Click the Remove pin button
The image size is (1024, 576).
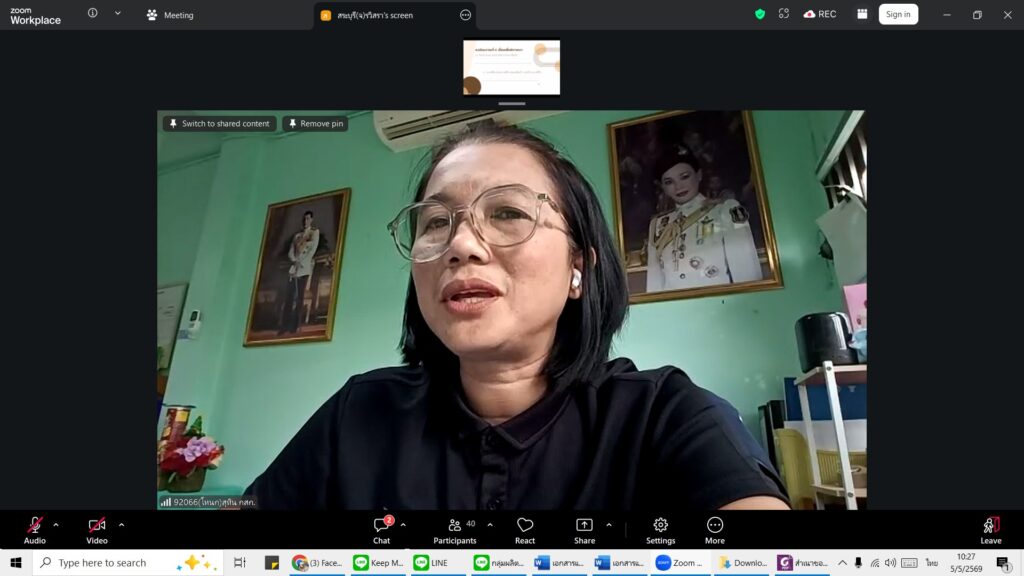point(315,123)
